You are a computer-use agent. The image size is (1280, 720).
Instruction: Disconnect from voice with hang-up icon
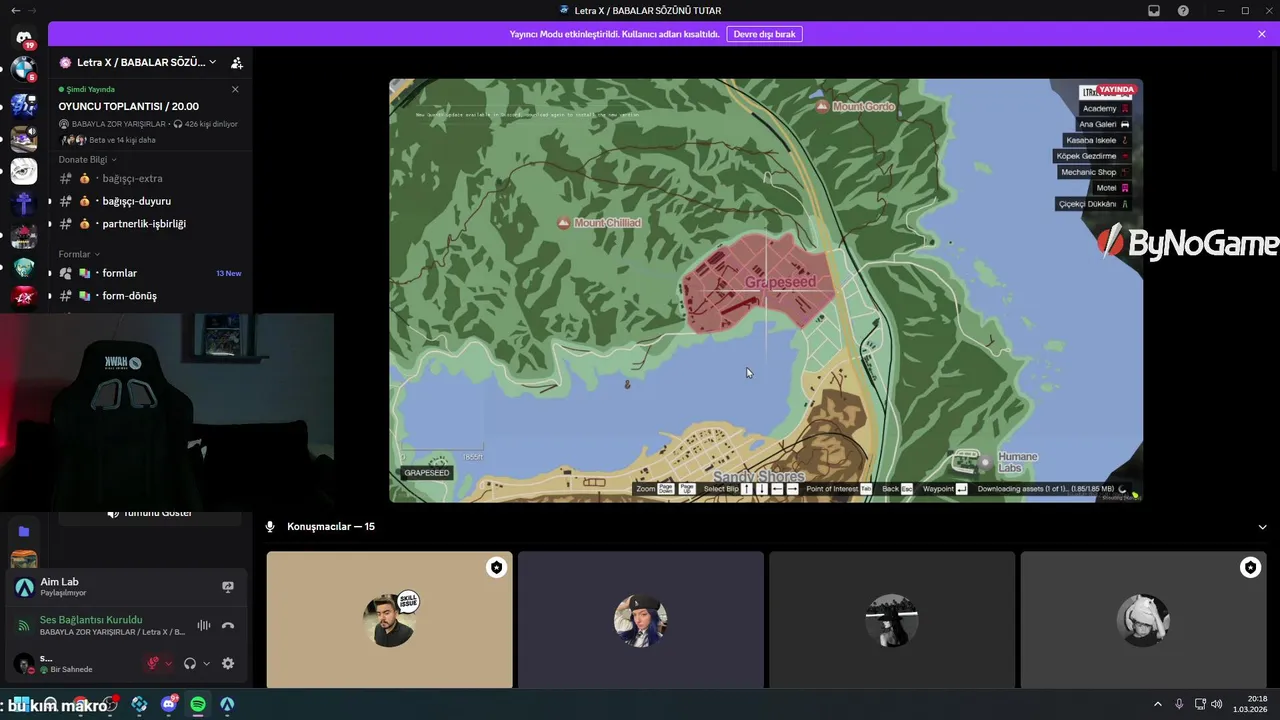(x=228, y=625)
